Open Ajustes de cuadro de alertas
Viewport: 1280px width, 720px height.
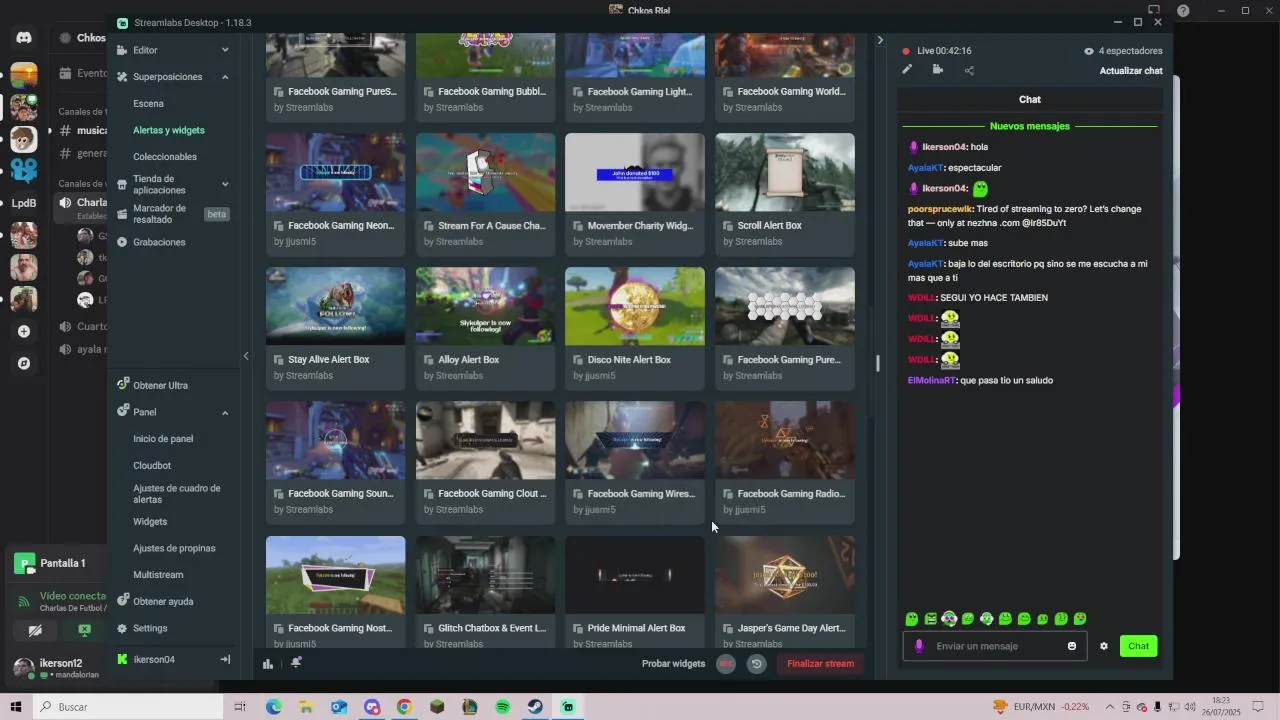tap(177, 494)
